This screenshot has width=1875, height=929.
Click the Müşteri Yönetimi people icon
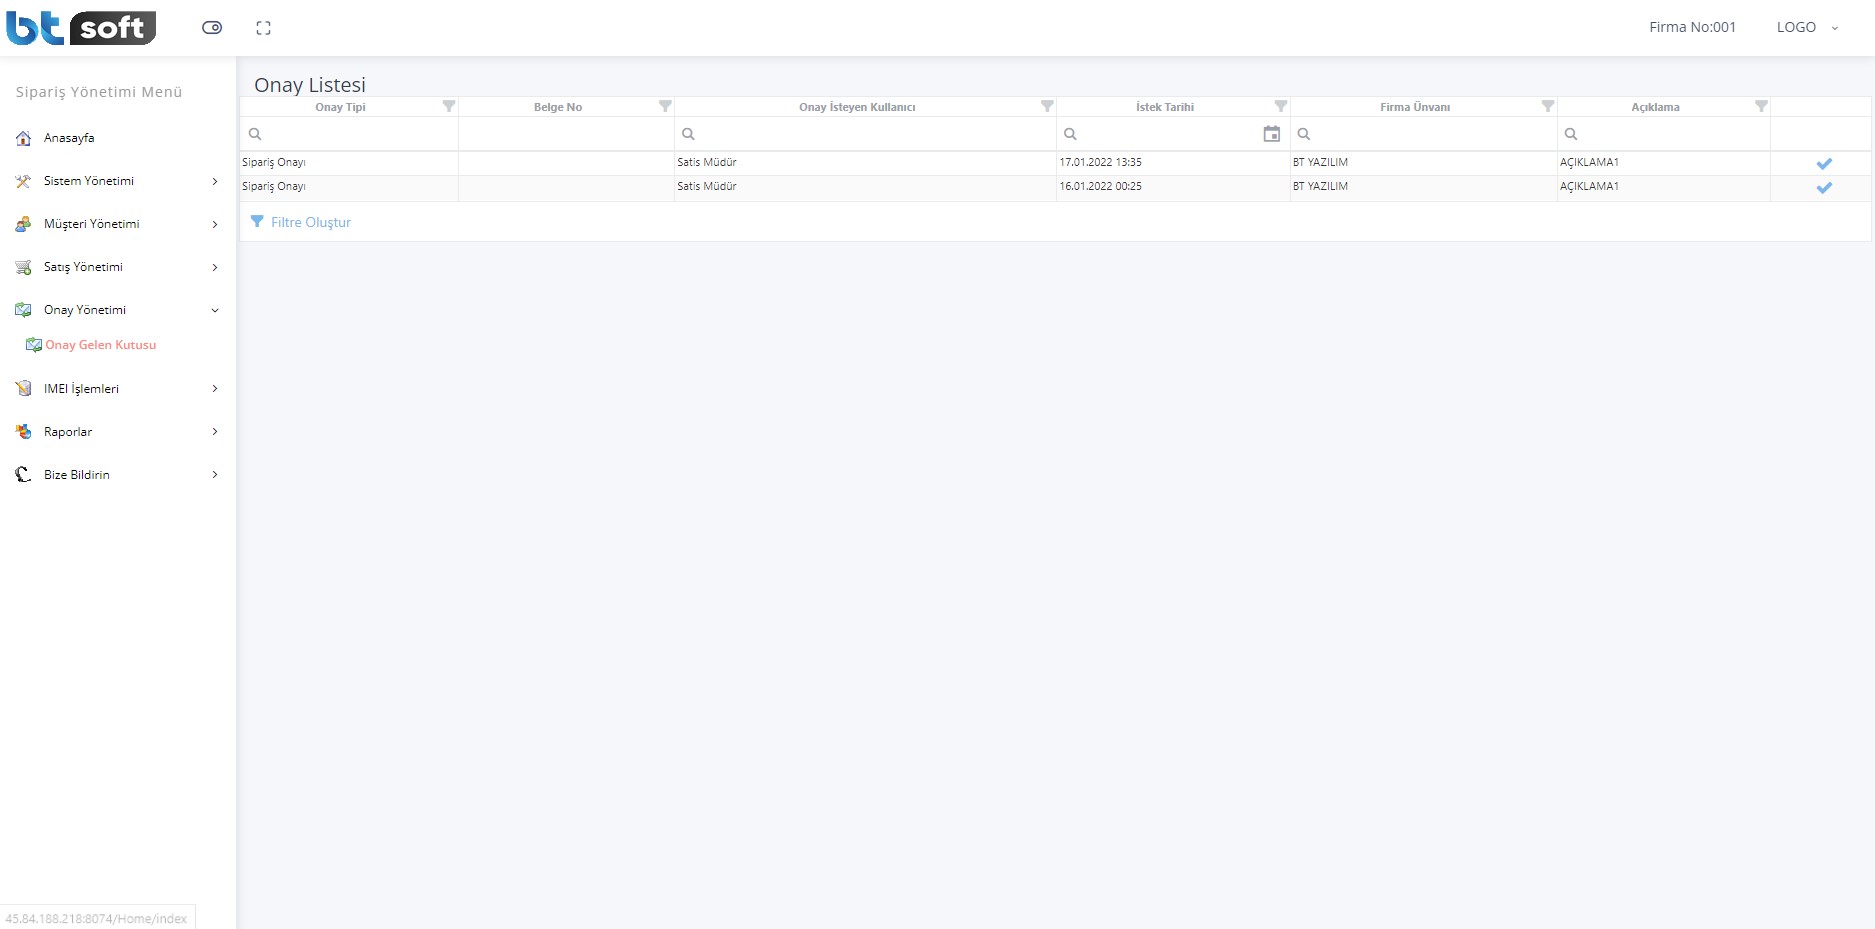click(23, 224)
